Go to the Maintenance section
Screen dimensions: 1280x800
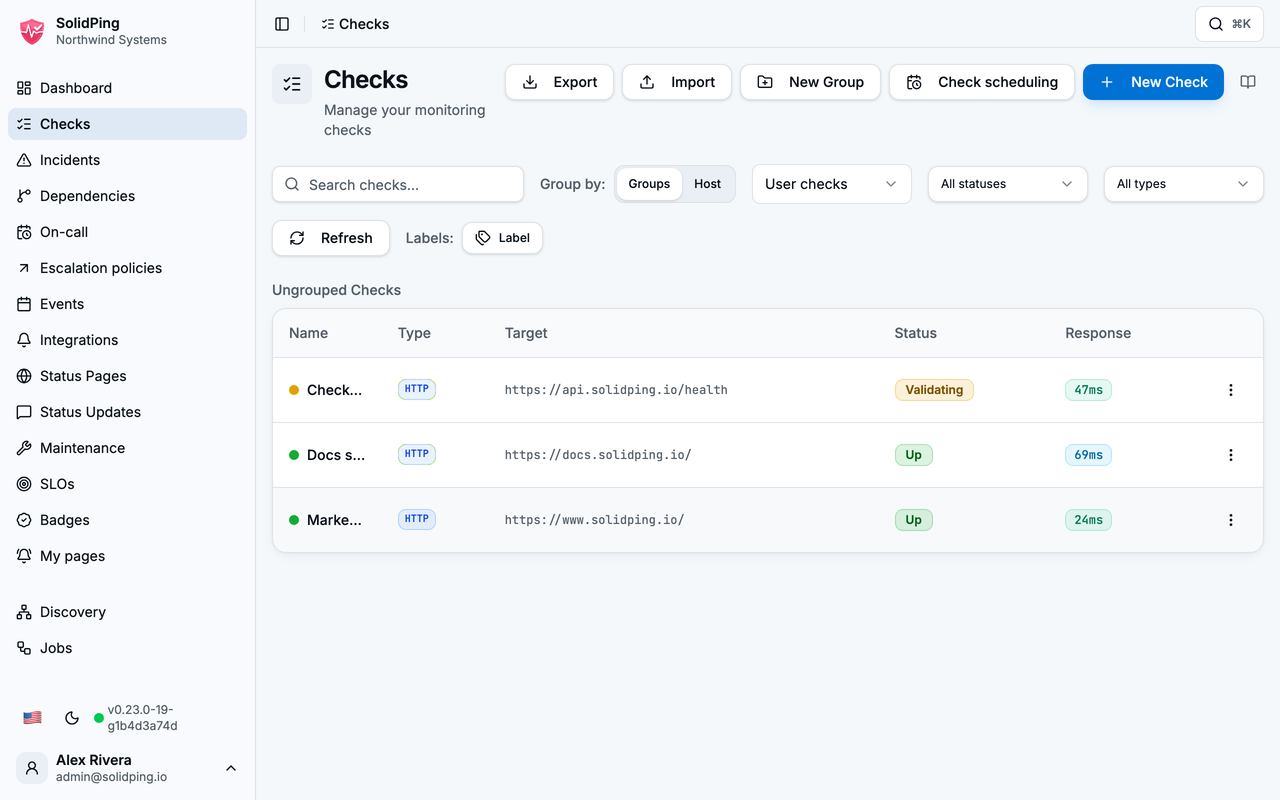[128, 448]
